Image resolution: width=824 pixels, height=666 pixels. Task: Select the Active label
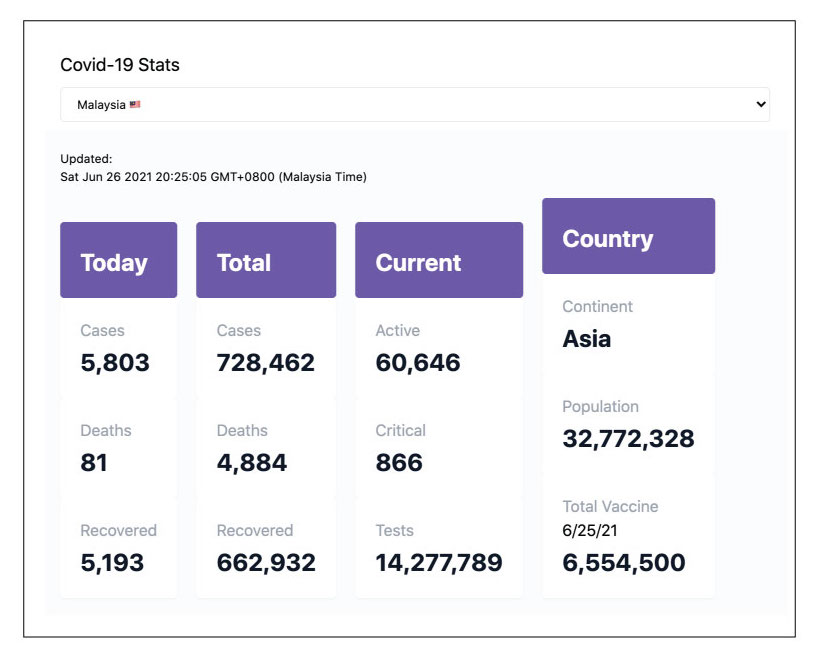point(397,331)
